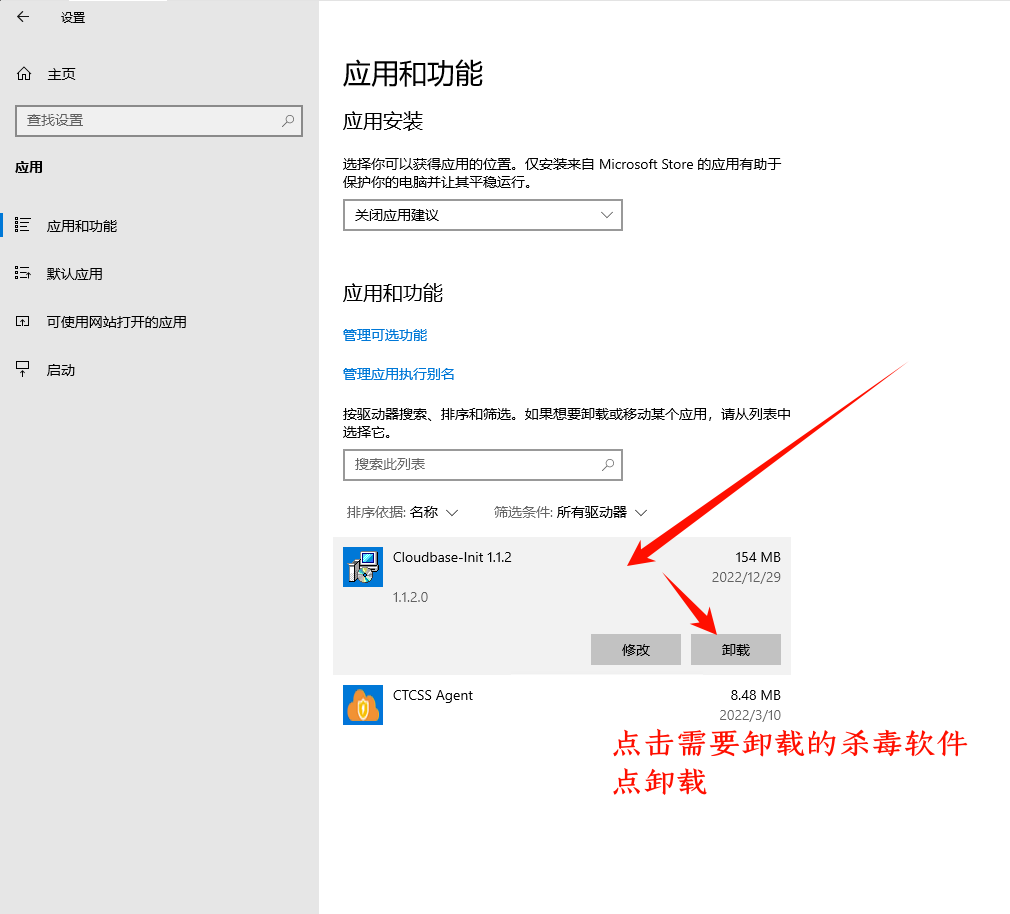Click the 启动 startup icon in sidebar
1010x914 pixels.
click(23, 370)
